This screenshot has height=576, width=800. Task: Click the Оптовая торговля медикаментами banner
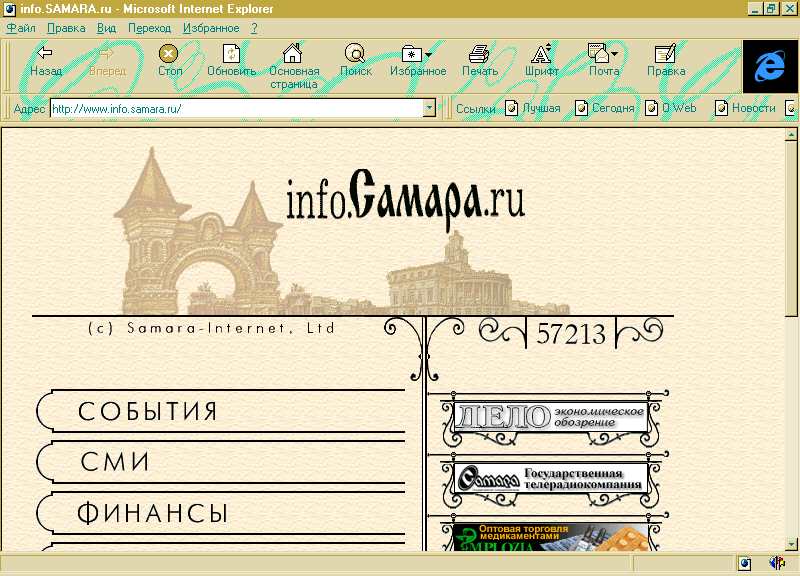pos(551,537)
